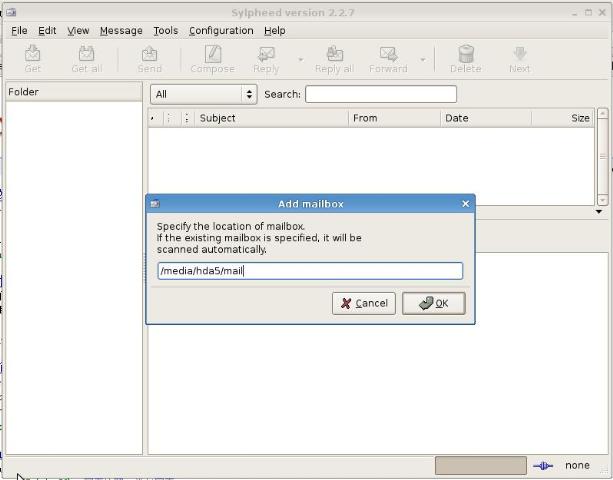This screenshot has width=613, height=480.
Task: Open the Edit menu
Action: [47, 30]
